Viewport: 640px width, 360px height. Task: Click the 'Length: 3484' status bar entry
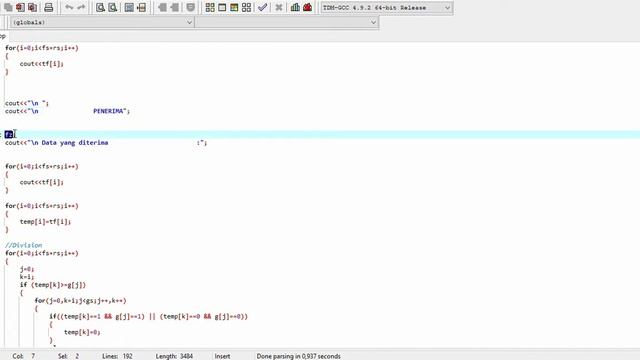click(x=174, y=356)
